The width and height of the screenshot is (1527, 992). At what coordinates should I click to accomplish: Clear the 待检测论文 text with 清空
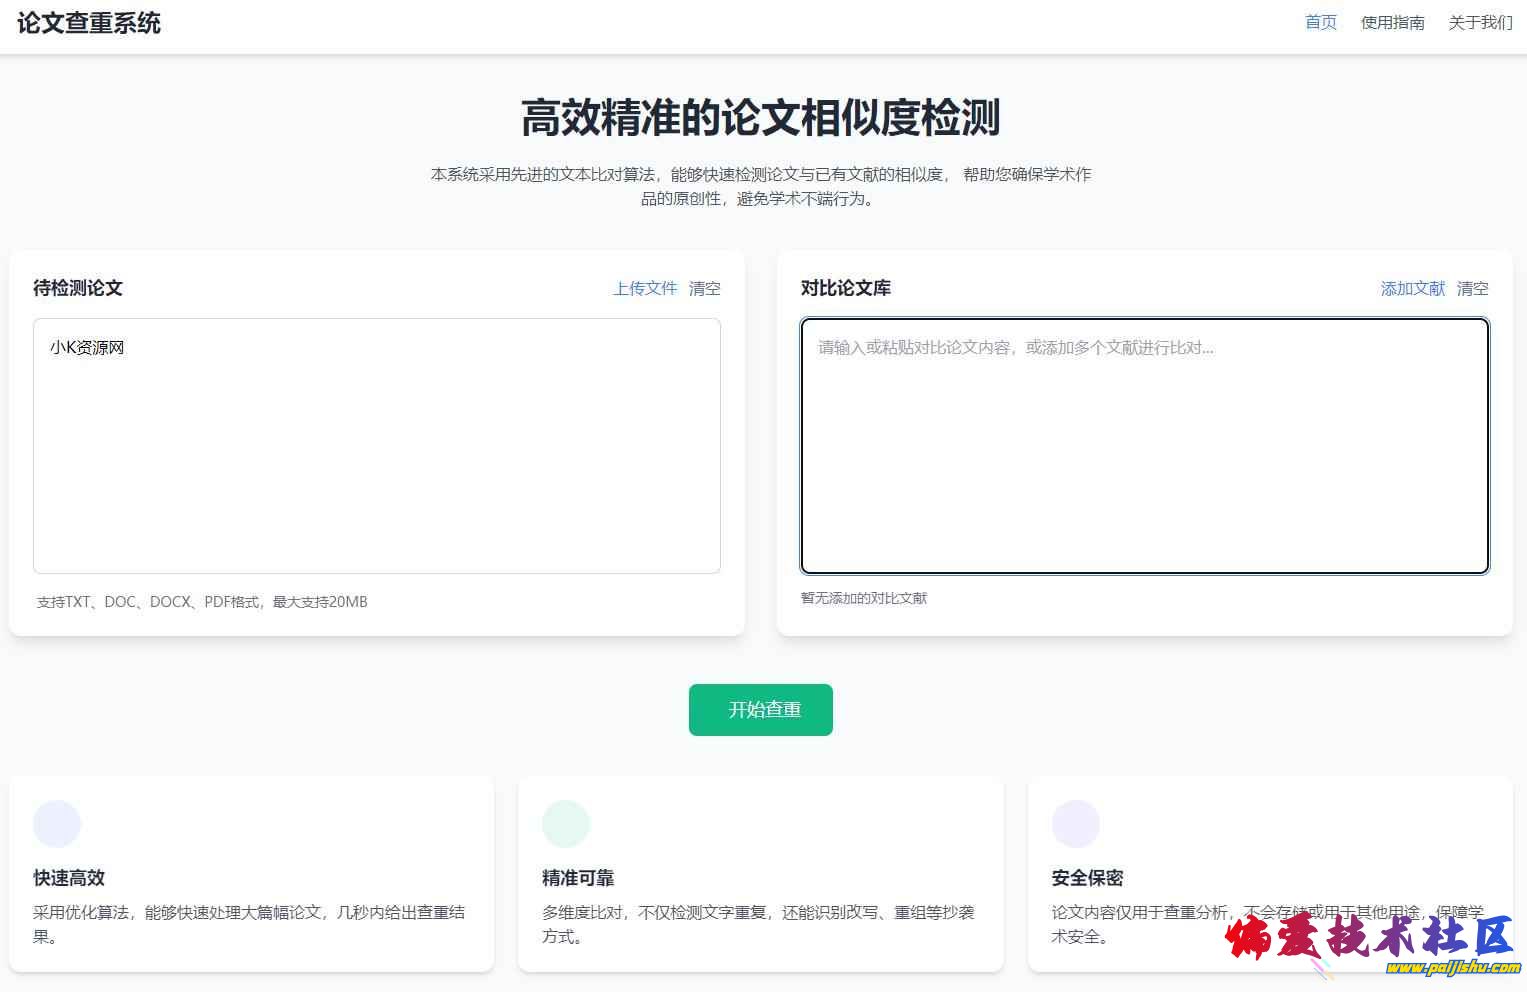coord(704,288)
